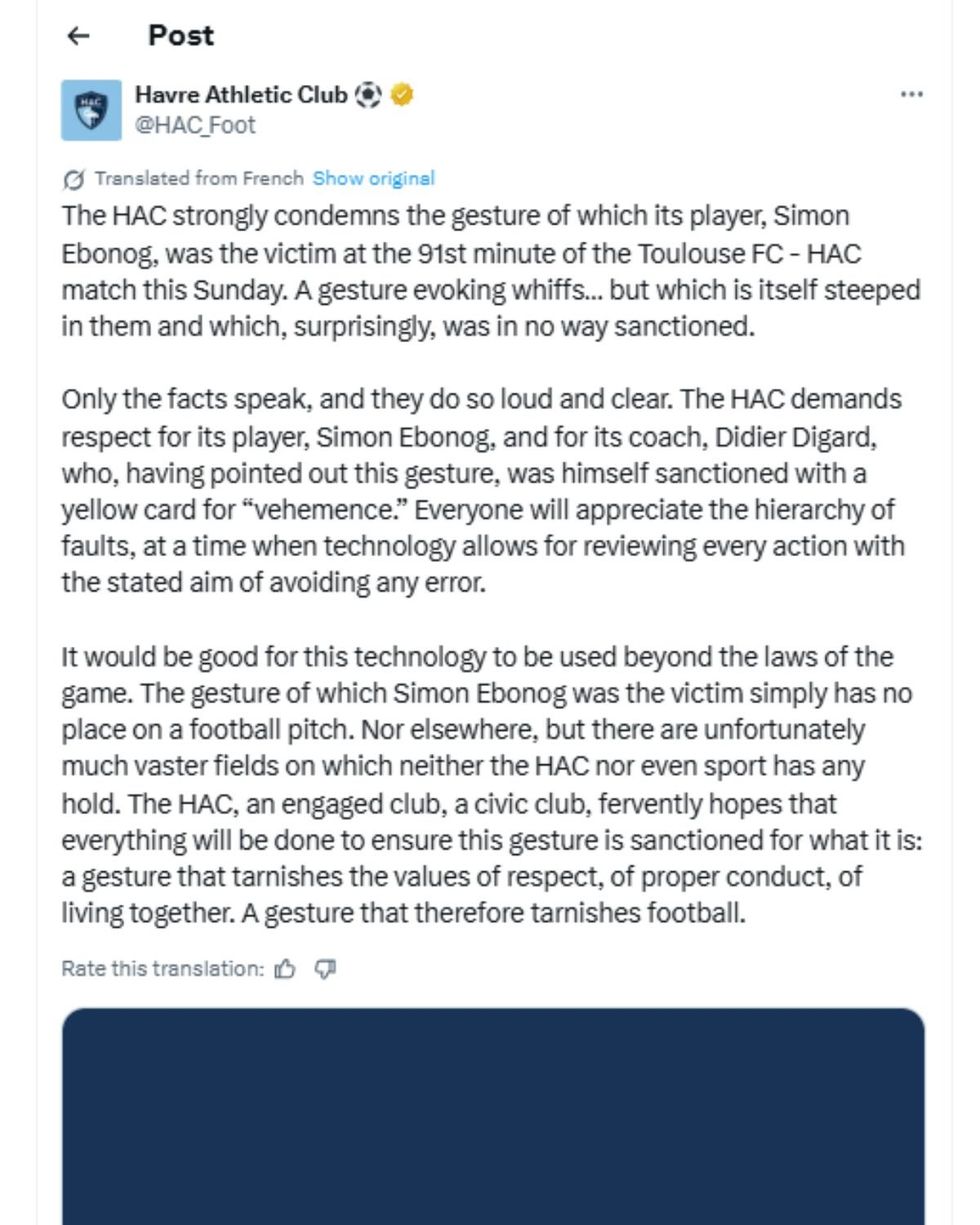This screenshot has height=1225, width=980.
Task: Click the gold verified badge
Action: tap(402, 95)
